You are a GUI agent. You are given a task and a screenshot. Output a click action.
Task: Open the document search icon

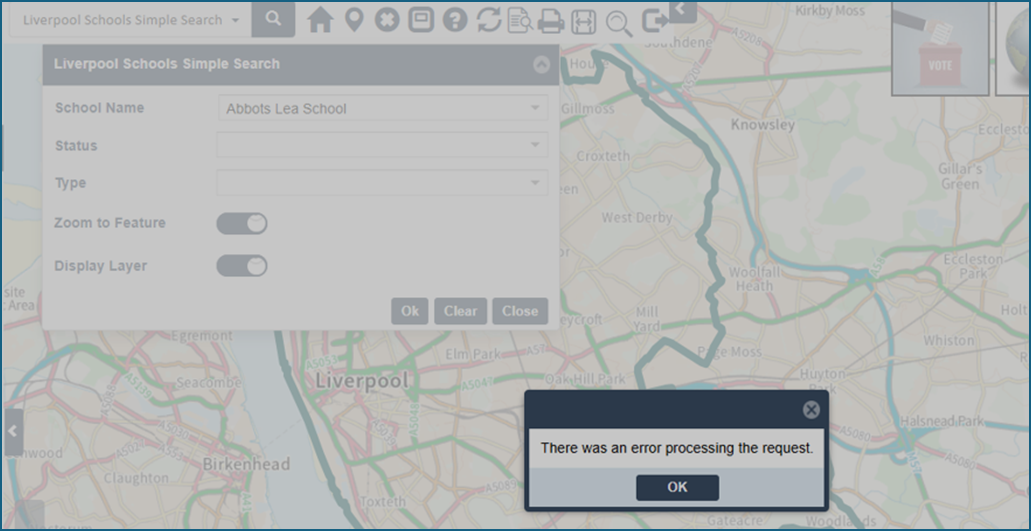pyautogui.click(x=520, y=21)
